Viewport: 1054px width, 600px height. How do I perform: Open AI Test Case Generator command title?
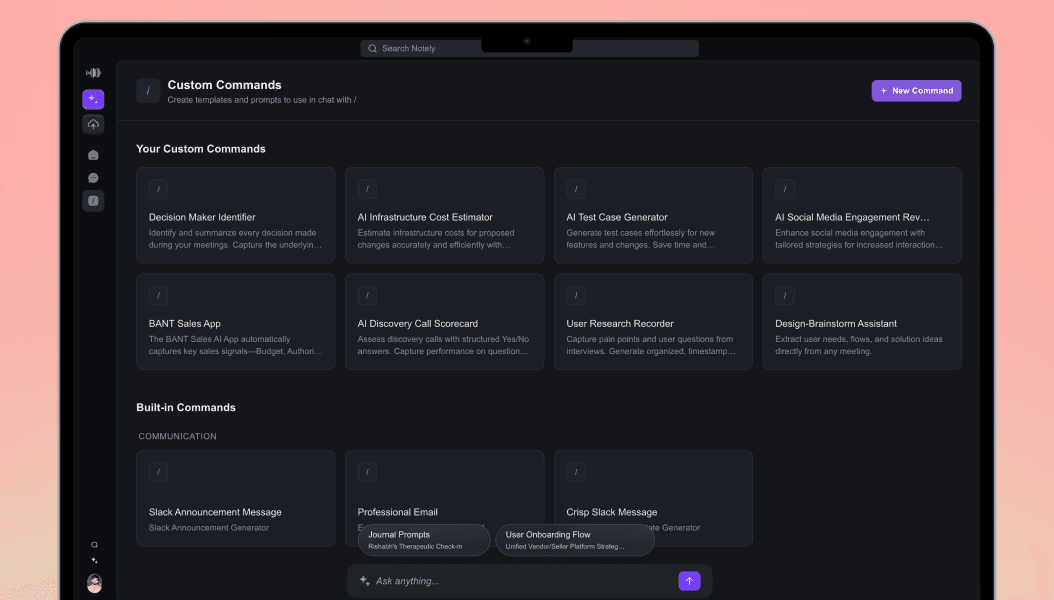(616, 217)
